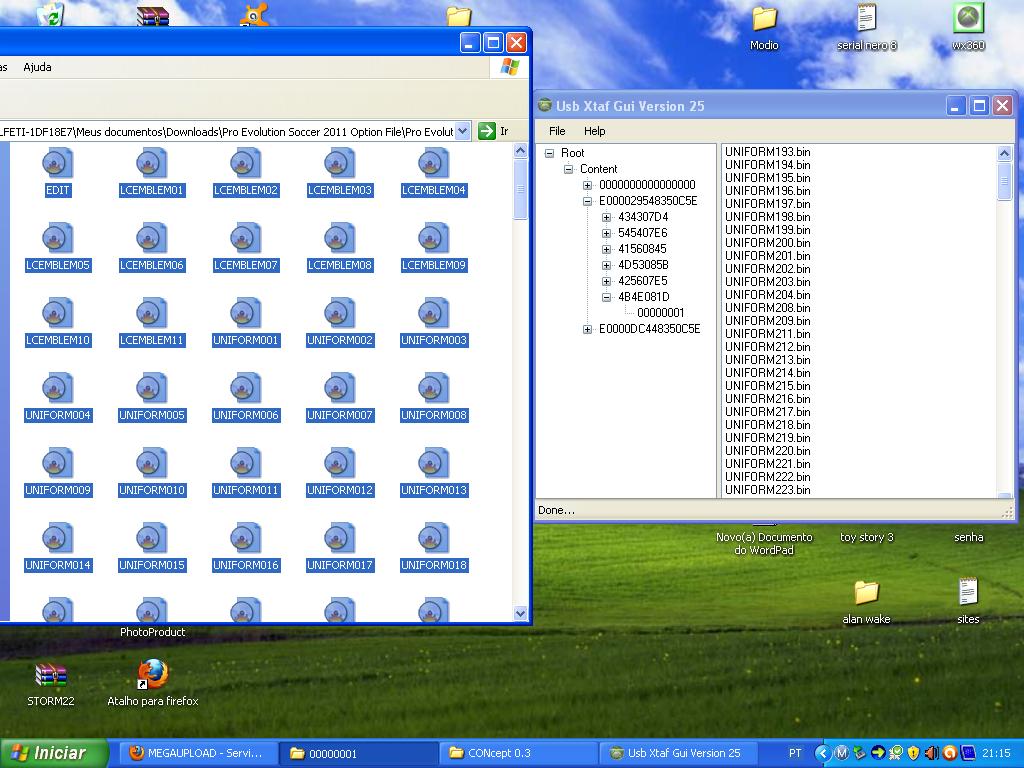Switch to Usb Xtaf Gui taskbar button

(x=679, y=753)
